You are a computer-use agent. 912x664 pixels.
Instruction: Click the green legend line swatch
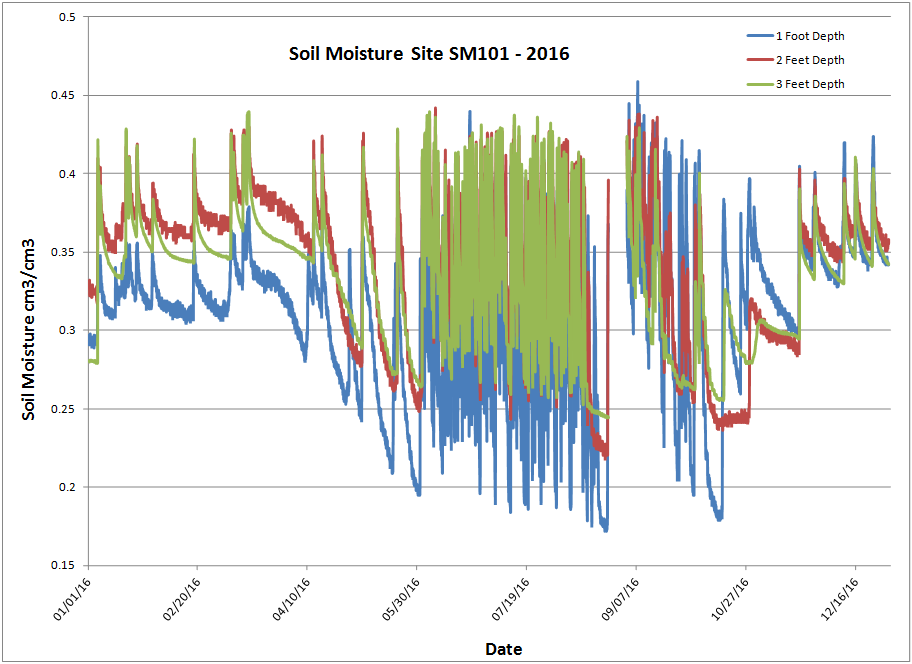760,84
